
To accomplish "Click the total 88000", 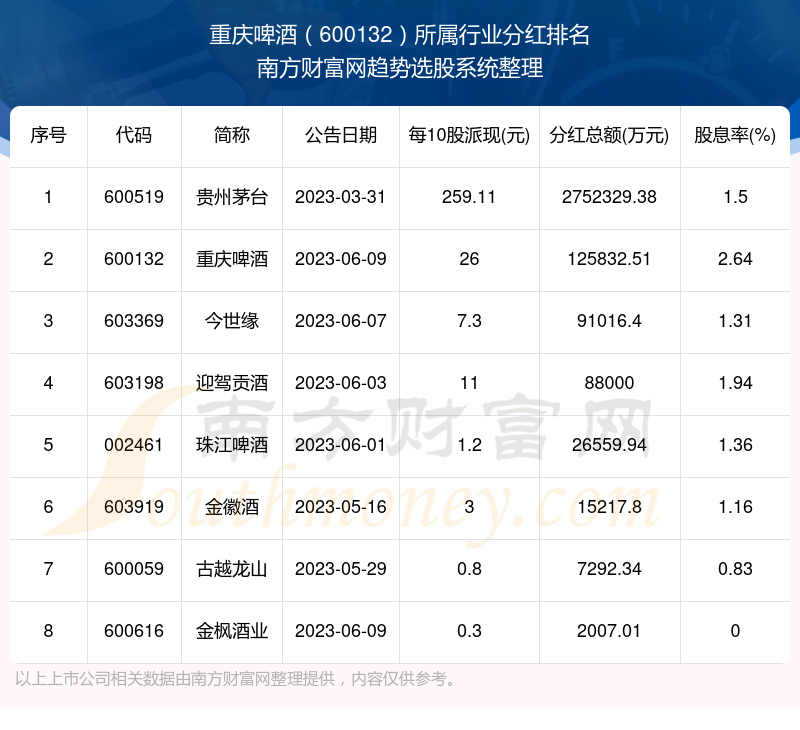I will pyautogui.click(x=609, y=383).
